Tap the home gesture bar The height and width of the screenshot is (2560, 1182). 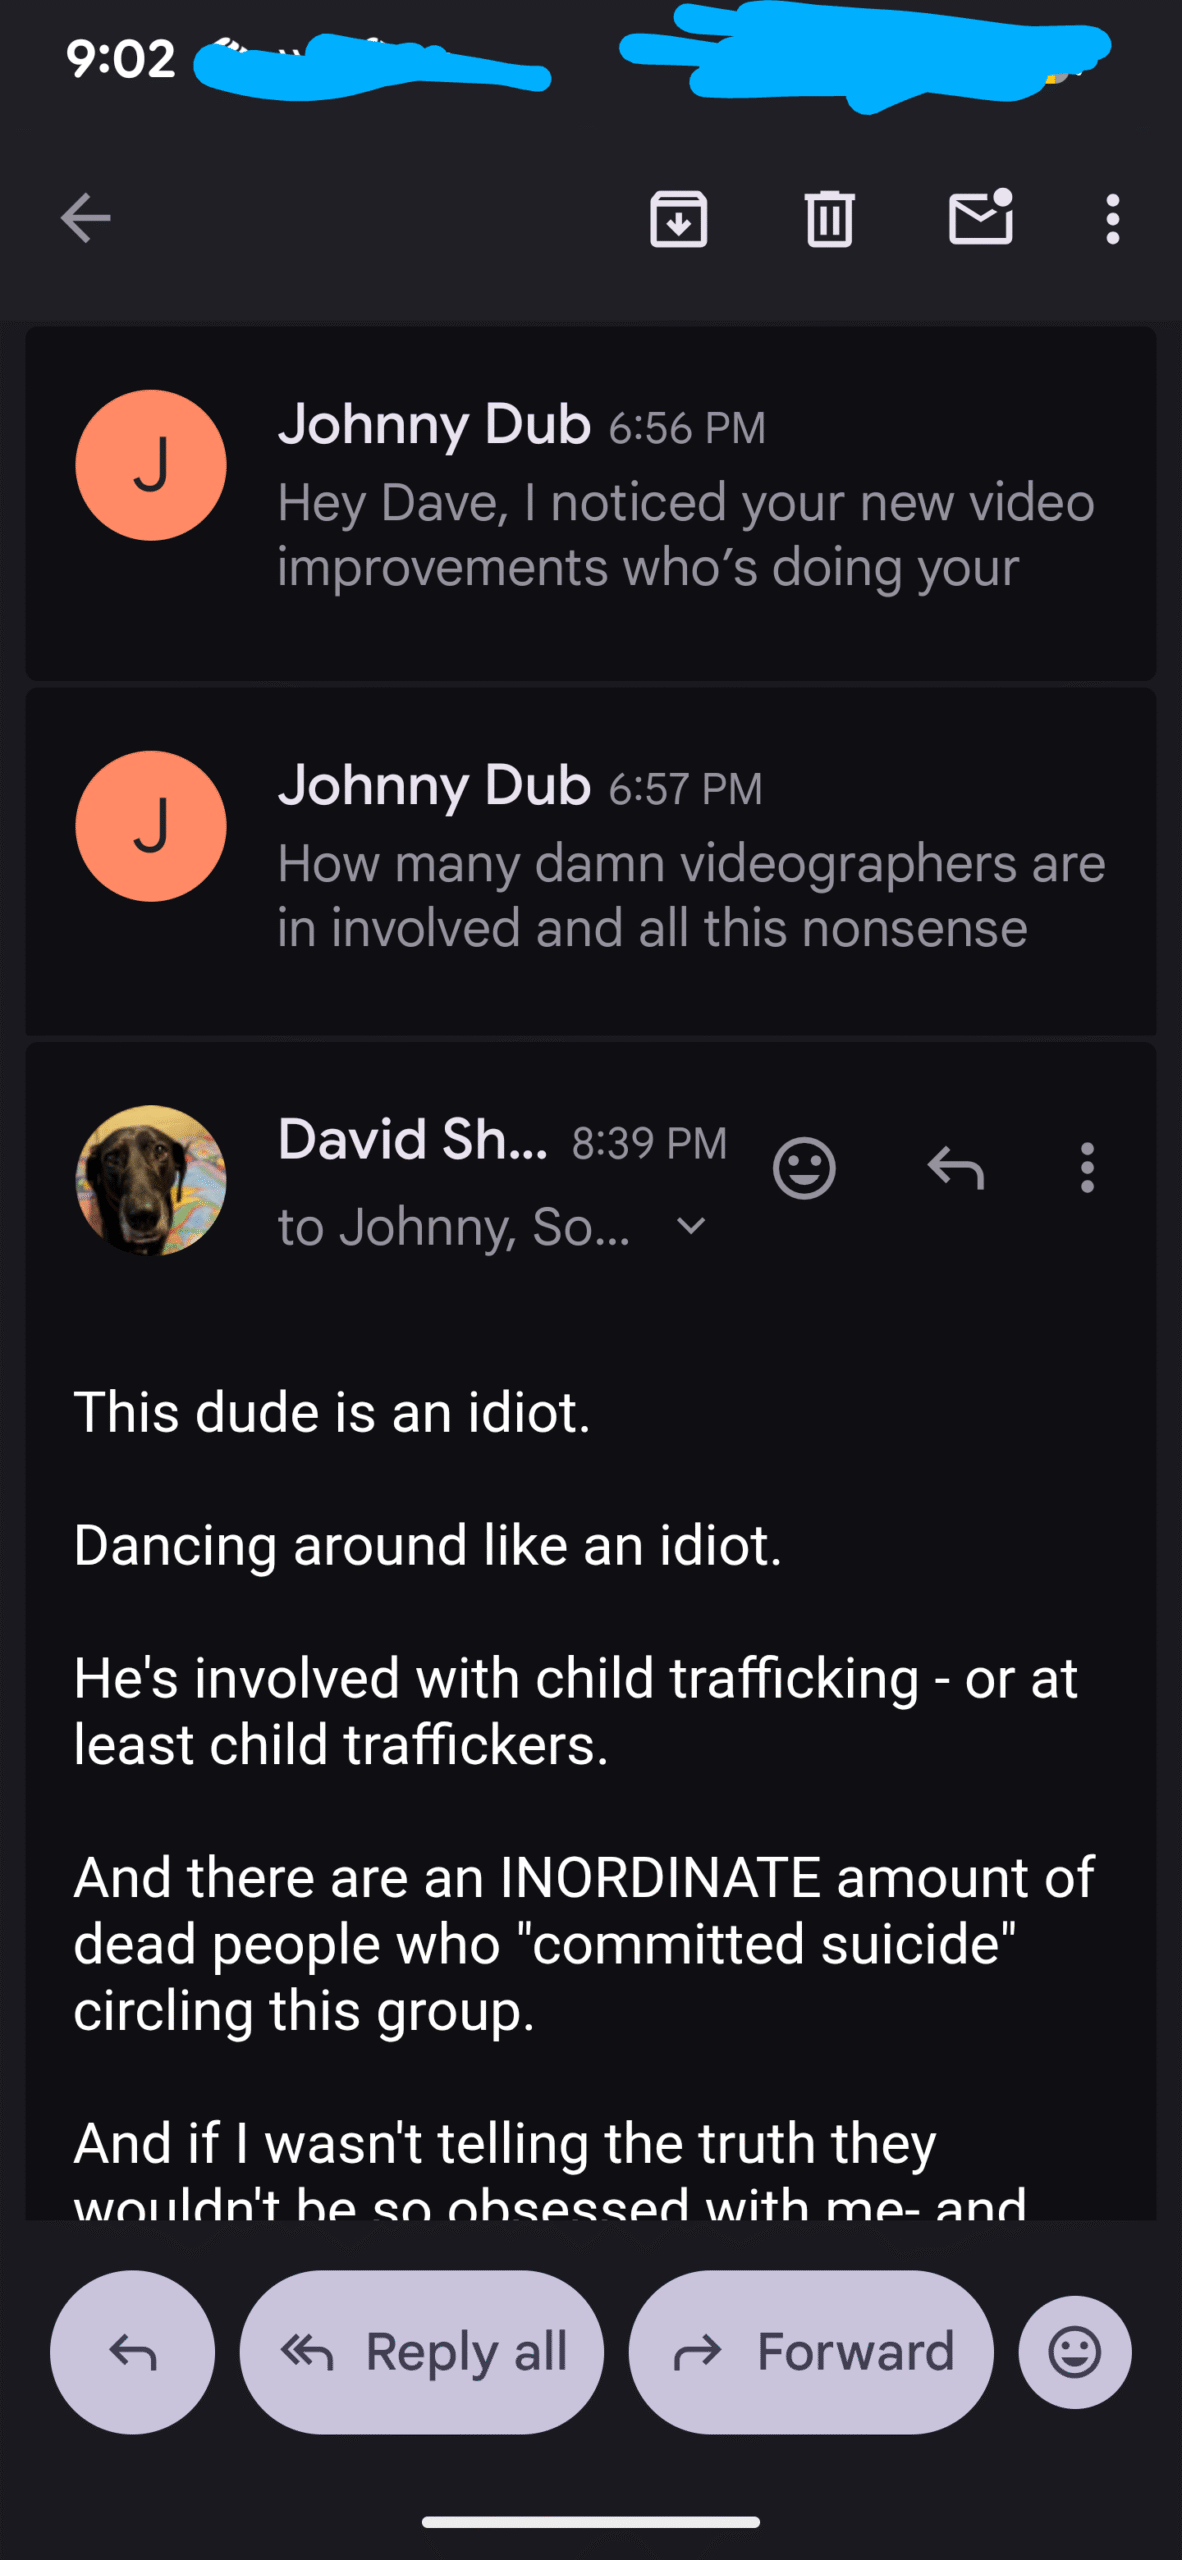coord(591,2522)
